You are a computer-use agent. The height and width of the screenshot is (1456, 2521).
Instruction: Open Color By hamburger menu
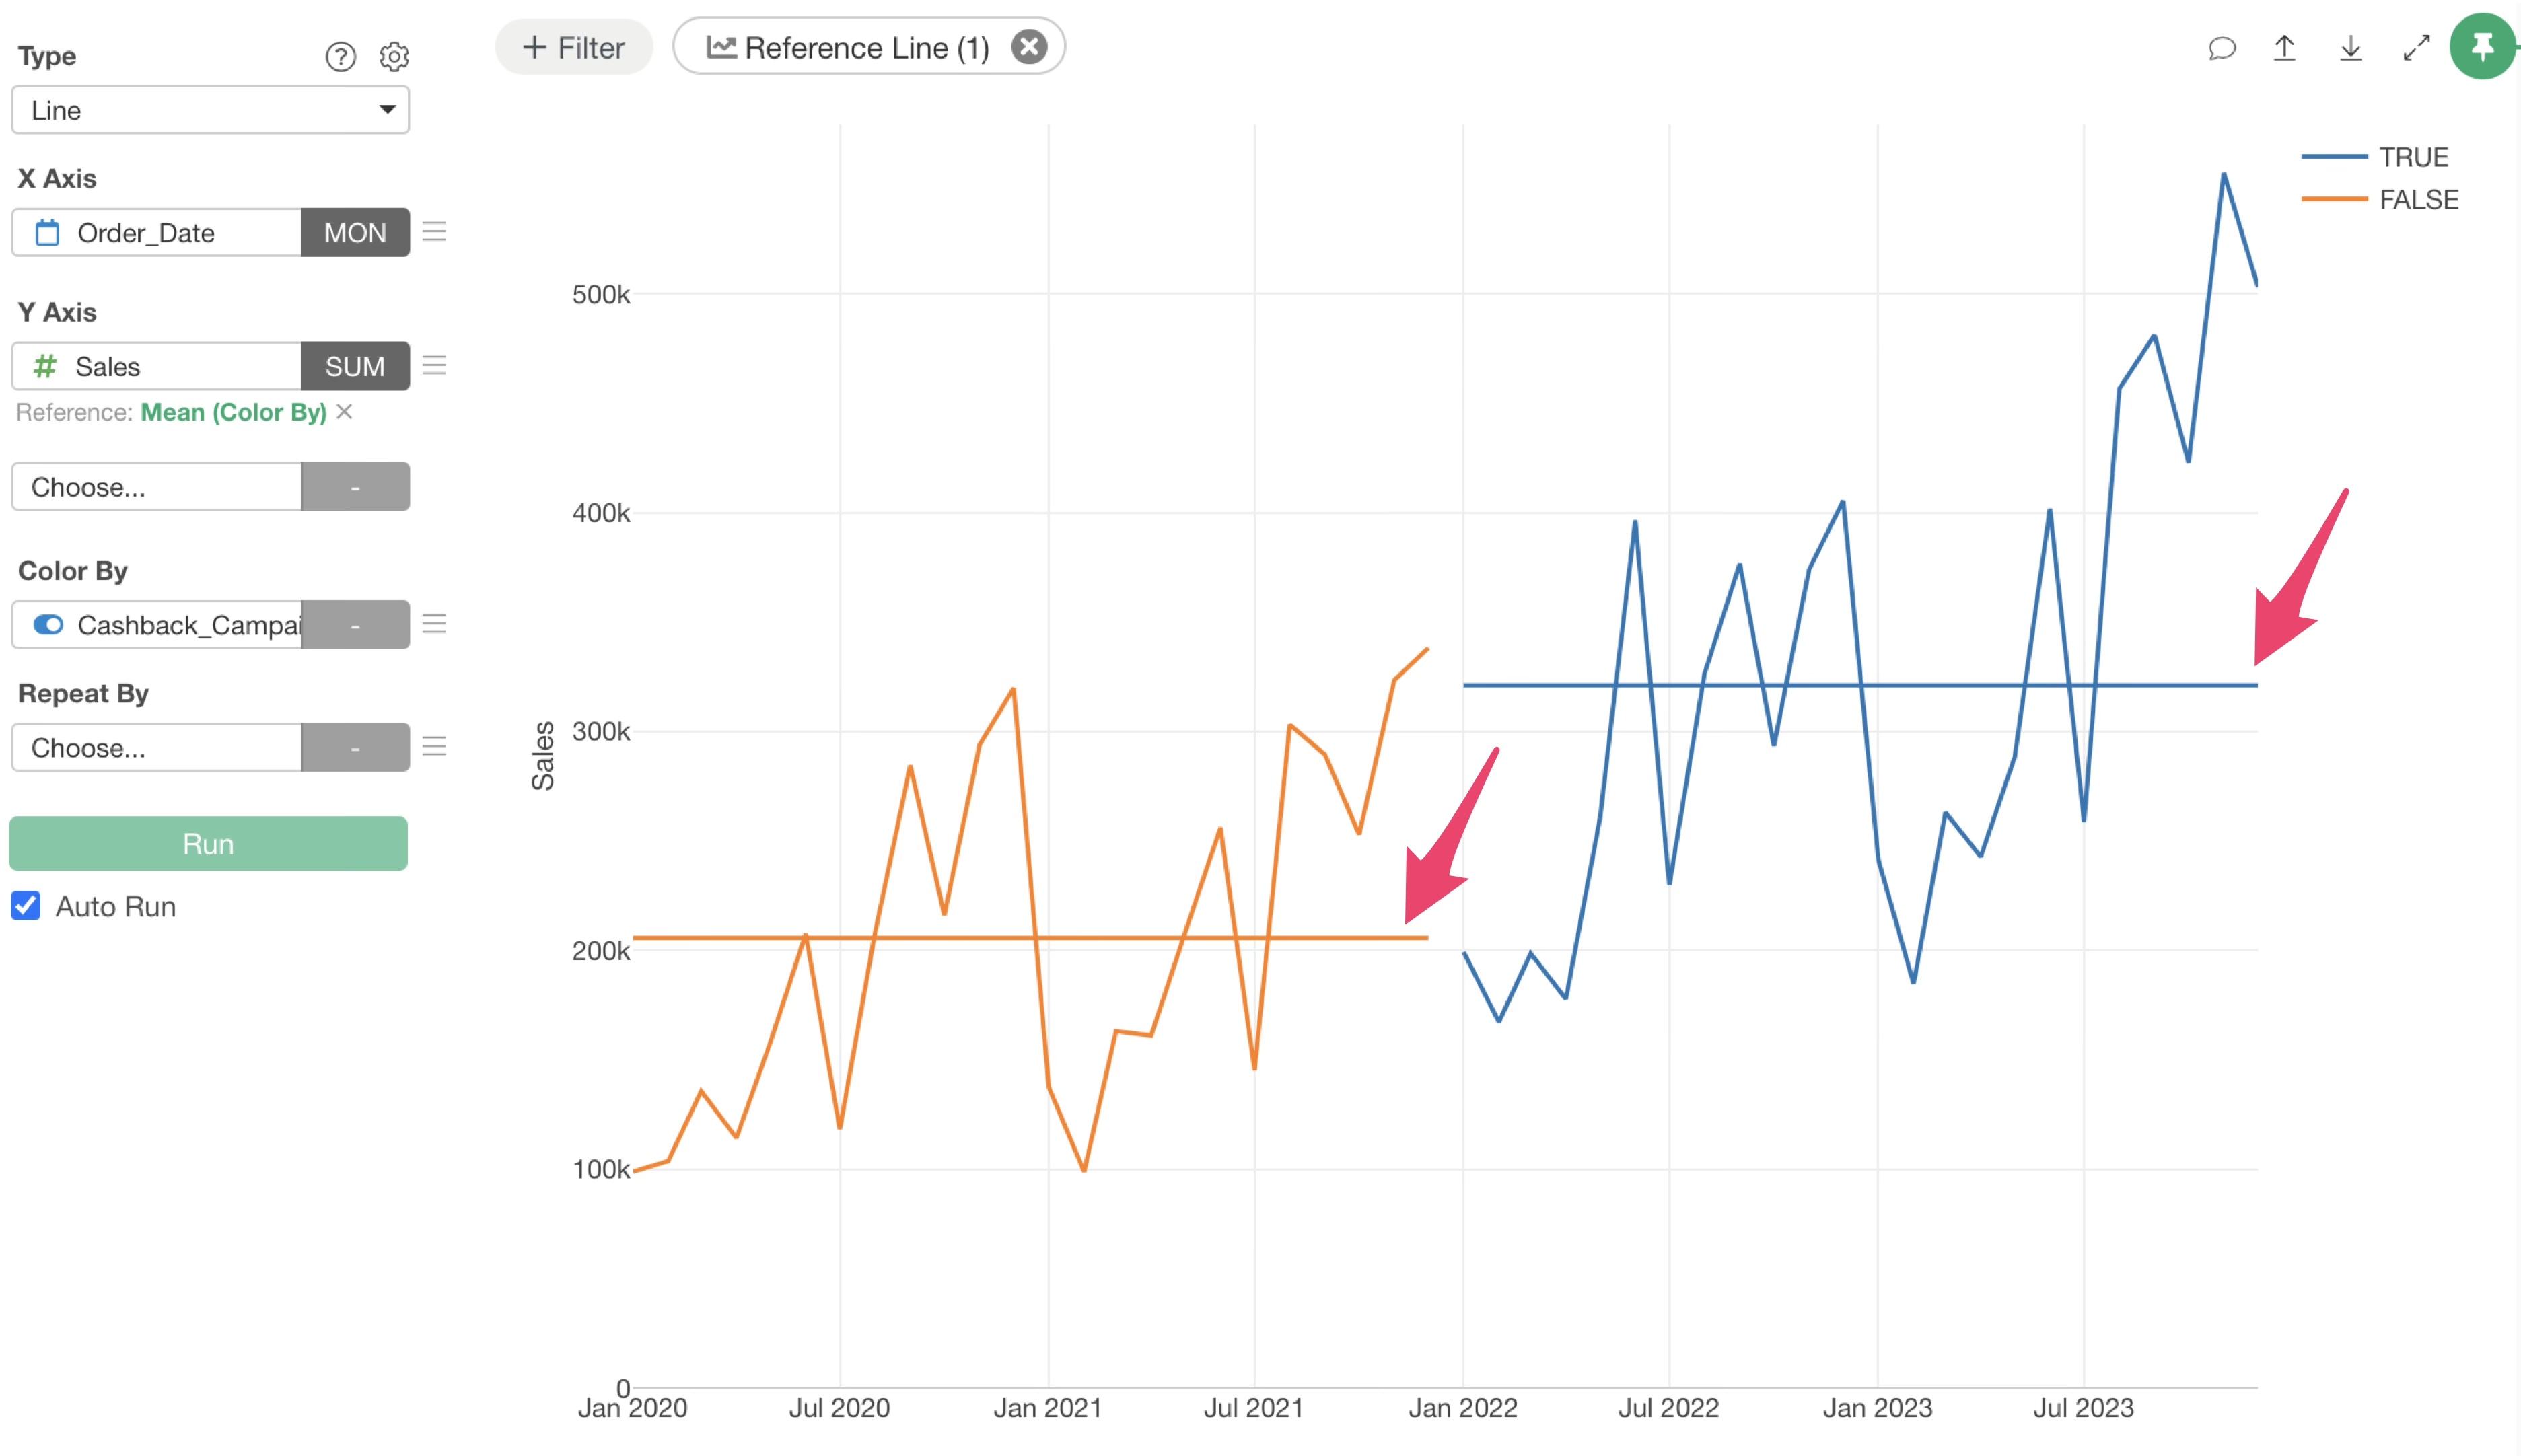[434, 625]
